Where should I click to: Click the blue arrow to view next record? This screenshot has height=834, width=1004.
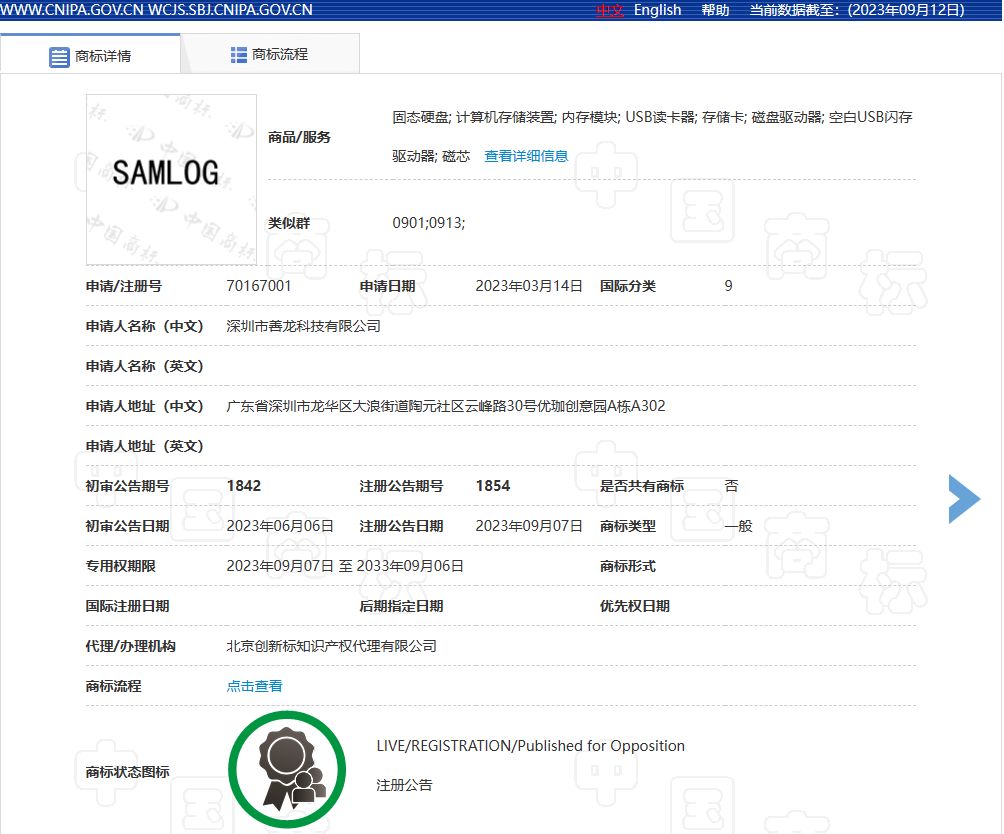coord(962,498)
